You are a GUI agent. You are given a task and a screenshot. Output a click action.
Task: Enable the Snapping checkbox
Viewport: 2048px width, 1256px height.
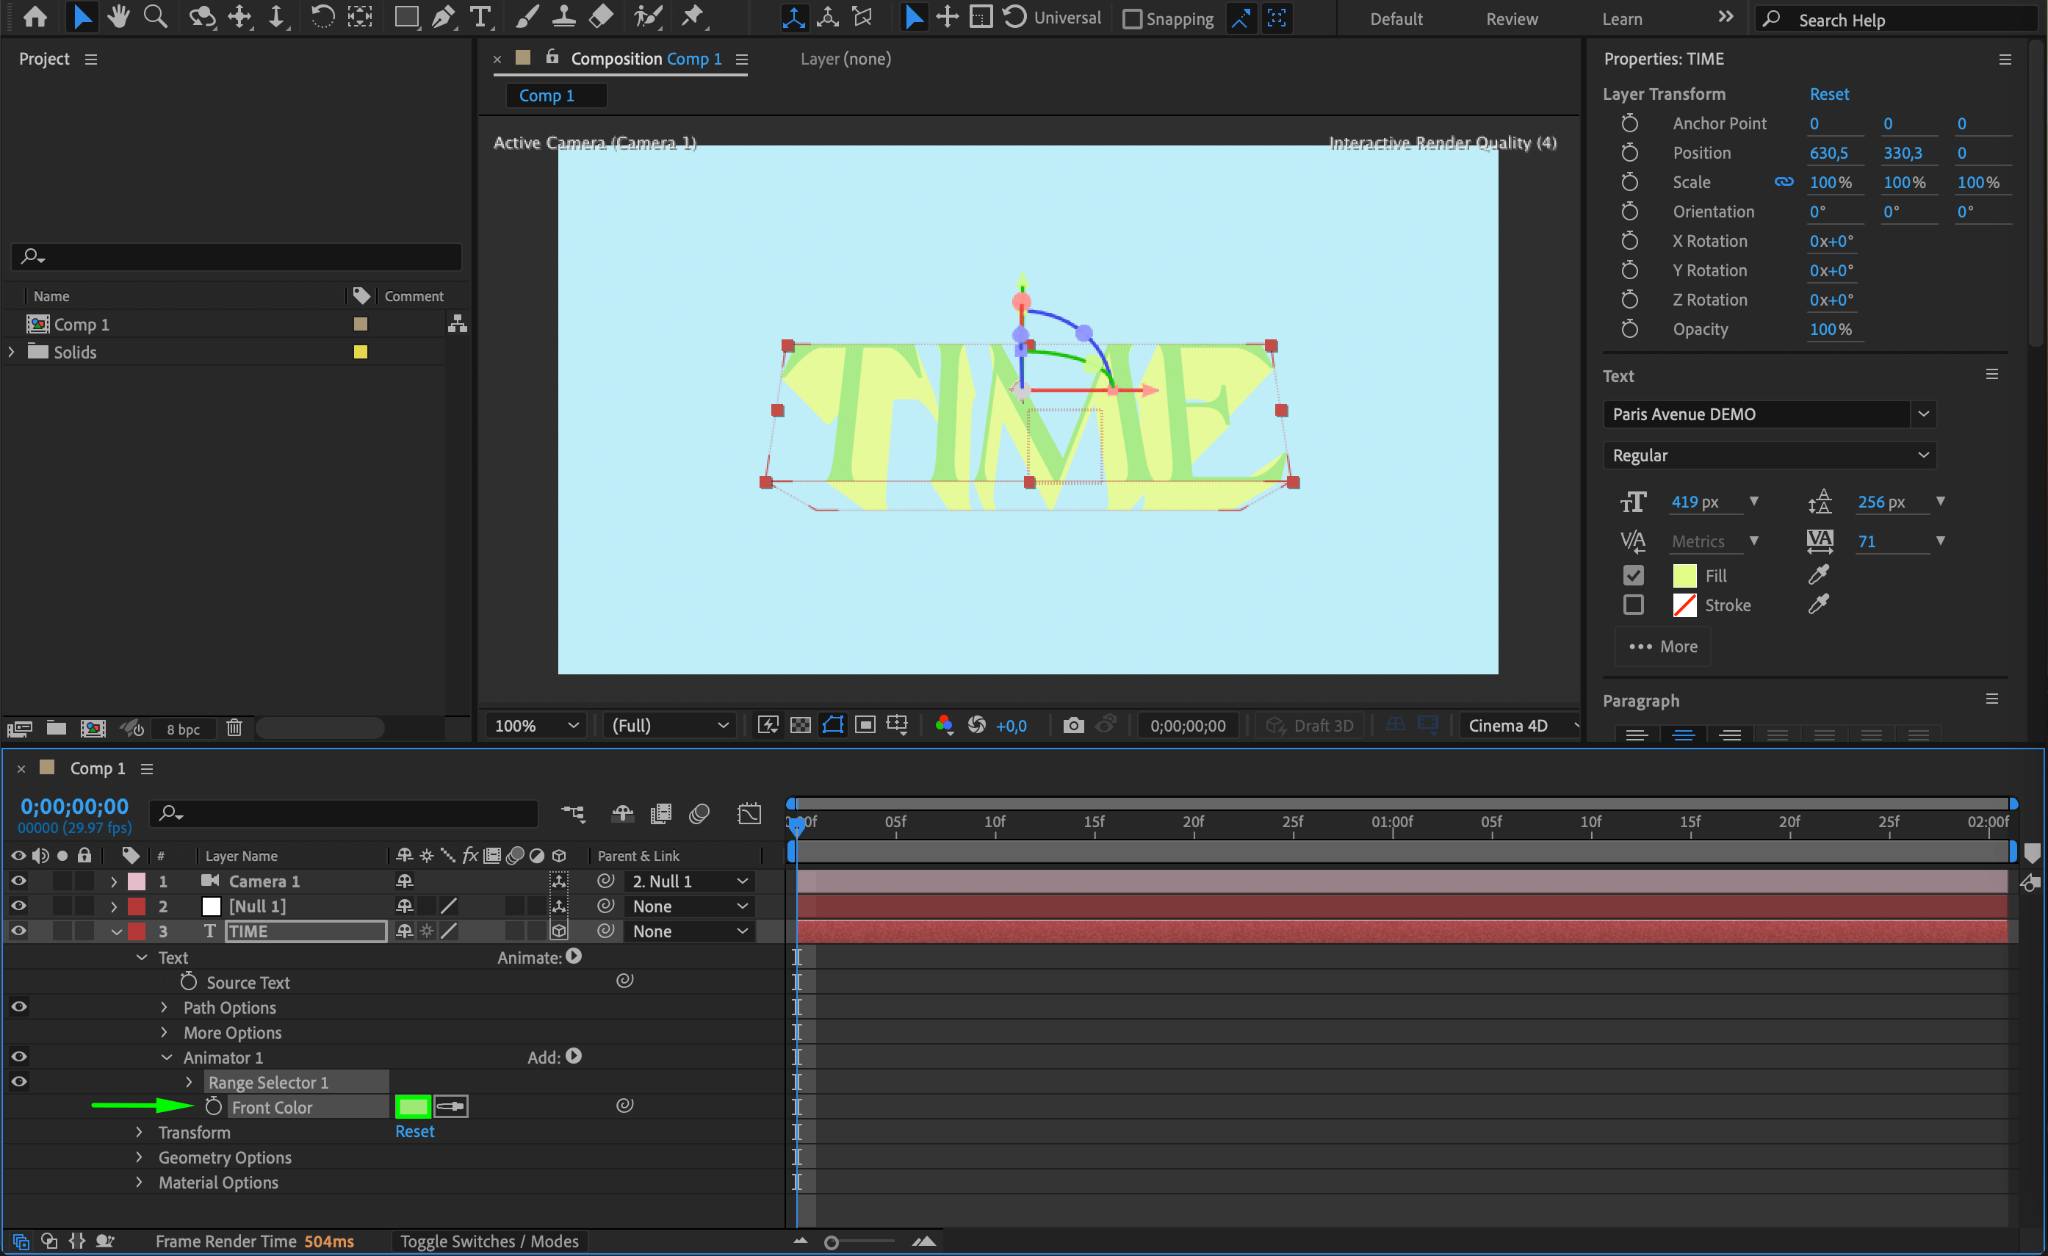click(x=1132, y=19)
